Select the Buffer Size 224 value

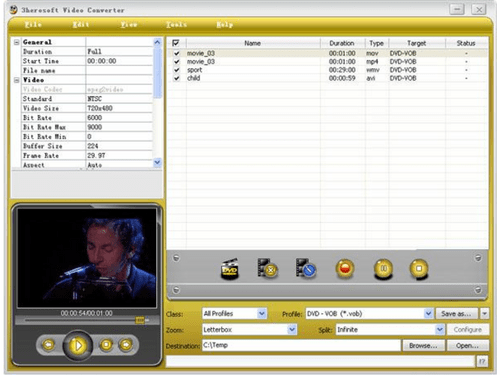[x=119, y=146]
